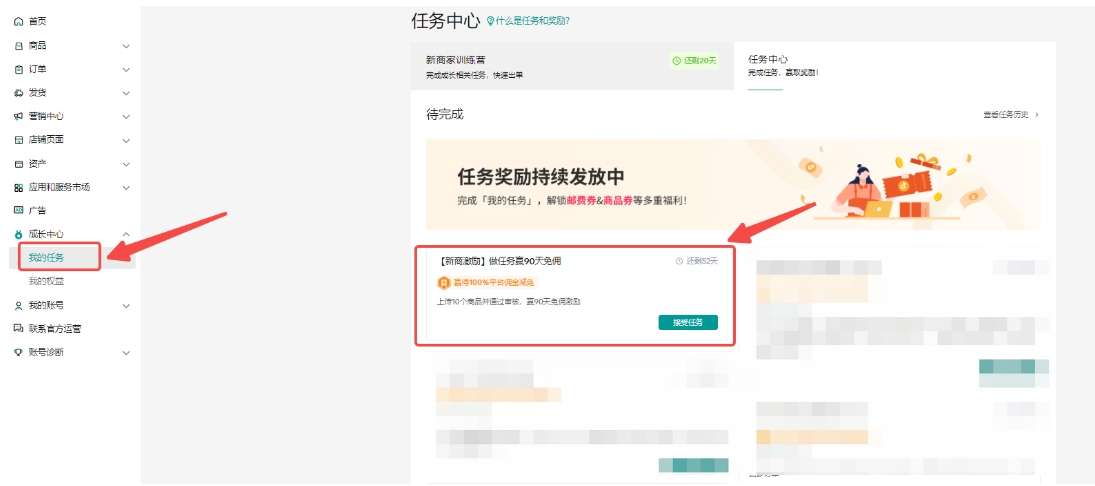This screenshot has width=1095, height=486.
Task: Expand the 账号诊断 chevron arrow
Action: click(126, 352)
